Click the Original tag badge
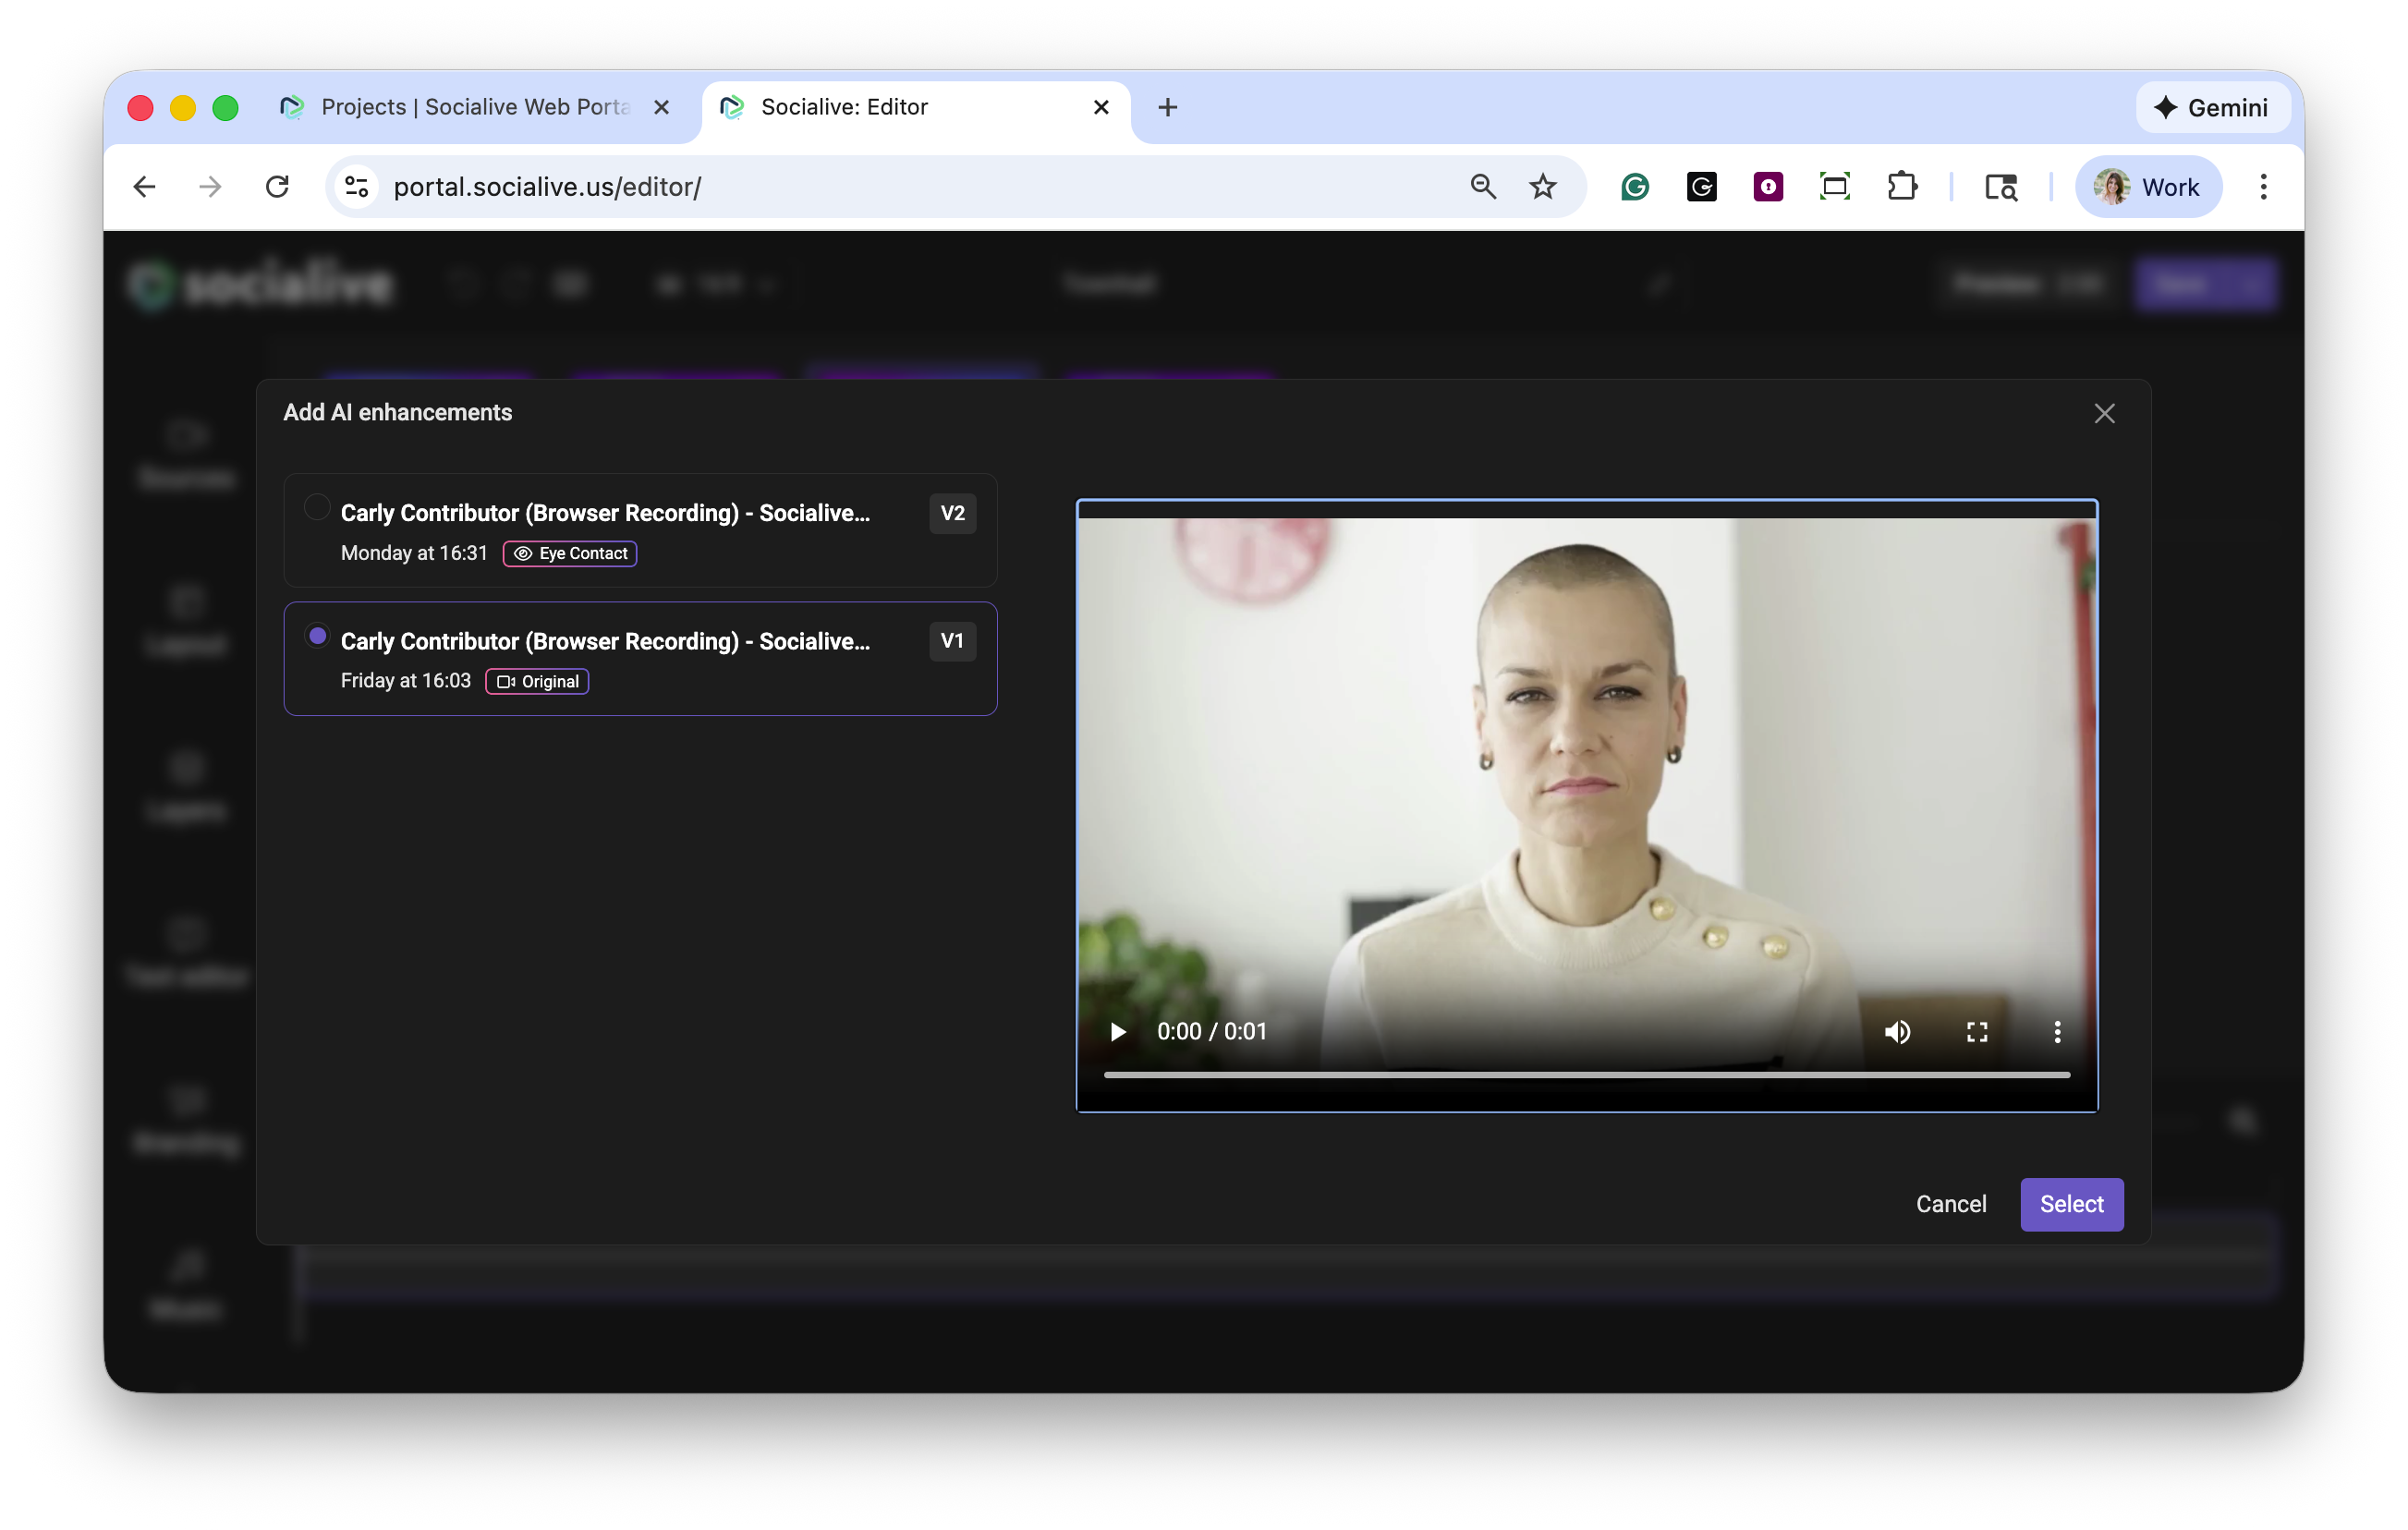2408x1530 pixels. pyautogui.click(x=537, y=681)
